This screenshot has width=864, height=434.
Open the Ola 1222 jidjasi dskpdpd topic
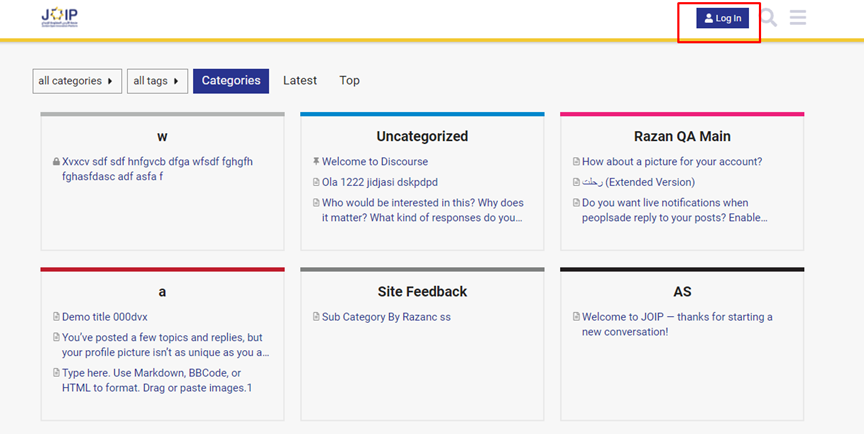click(x=379, y=182)
